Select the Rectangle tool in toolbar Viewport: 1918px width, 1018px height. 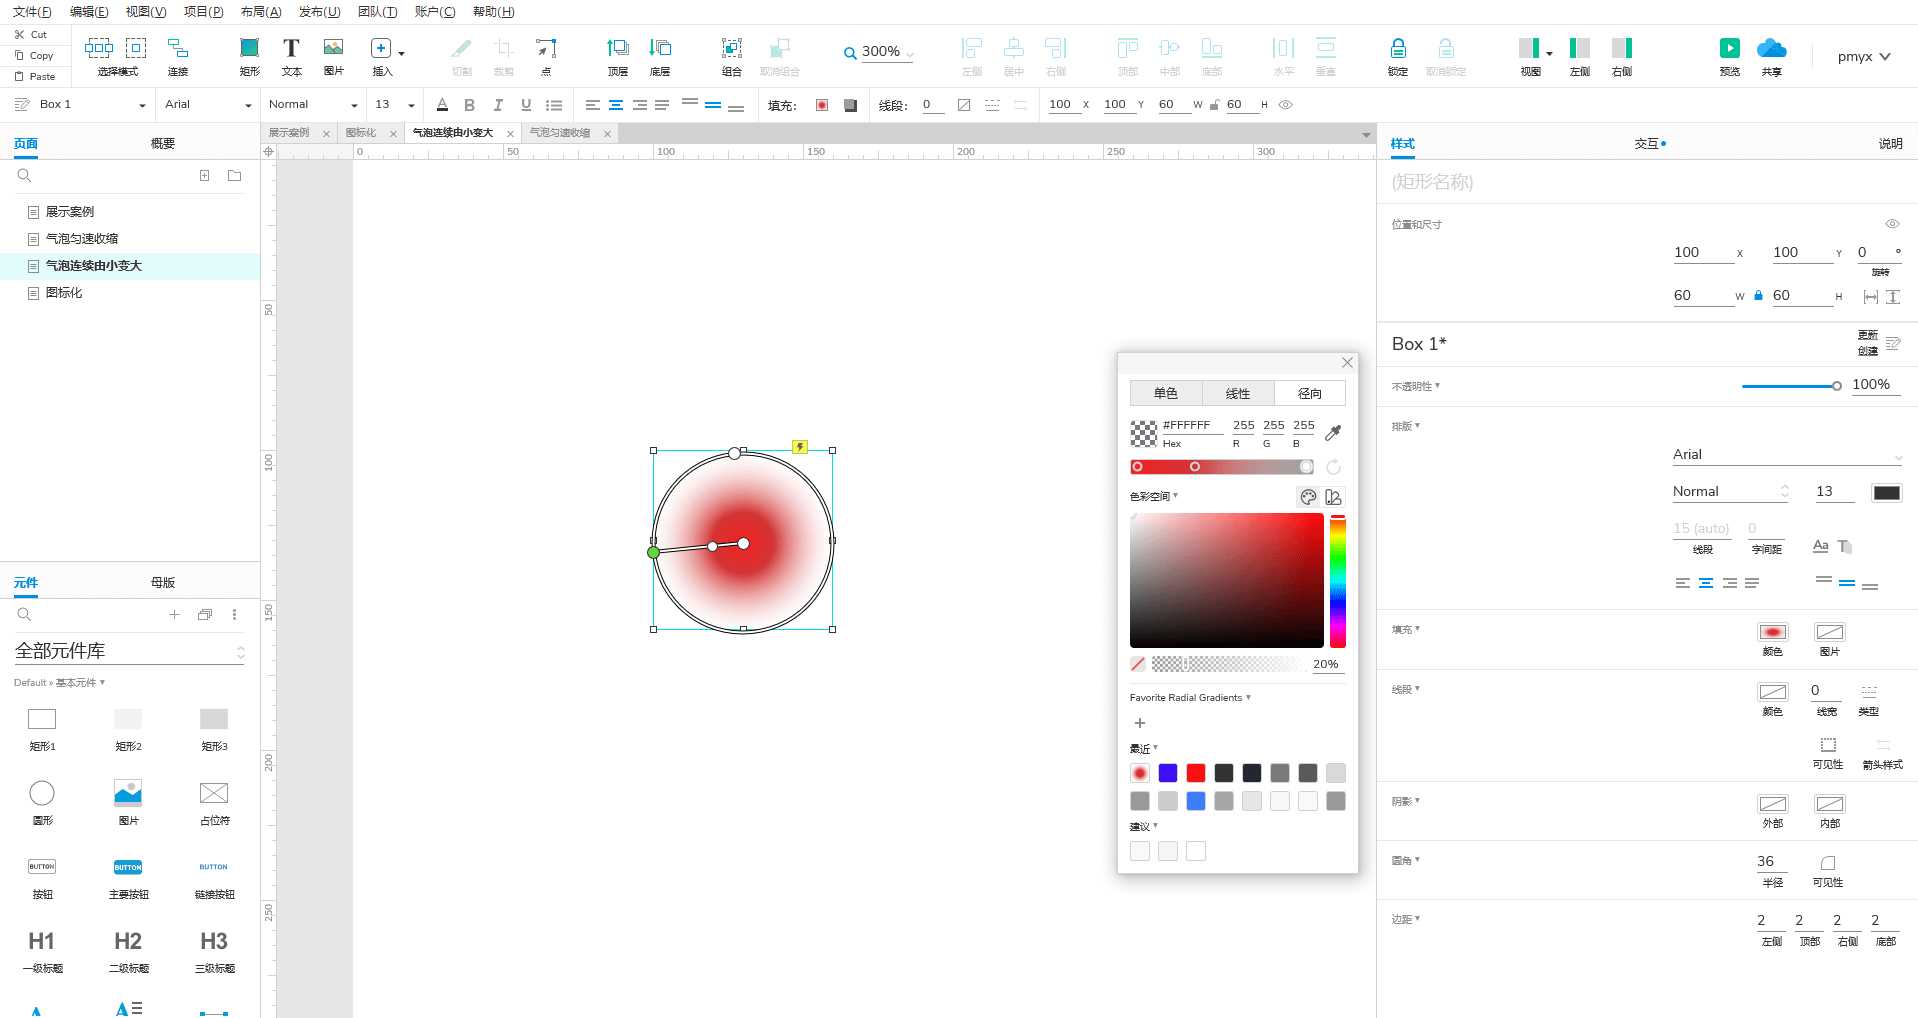tap(249, 48)
